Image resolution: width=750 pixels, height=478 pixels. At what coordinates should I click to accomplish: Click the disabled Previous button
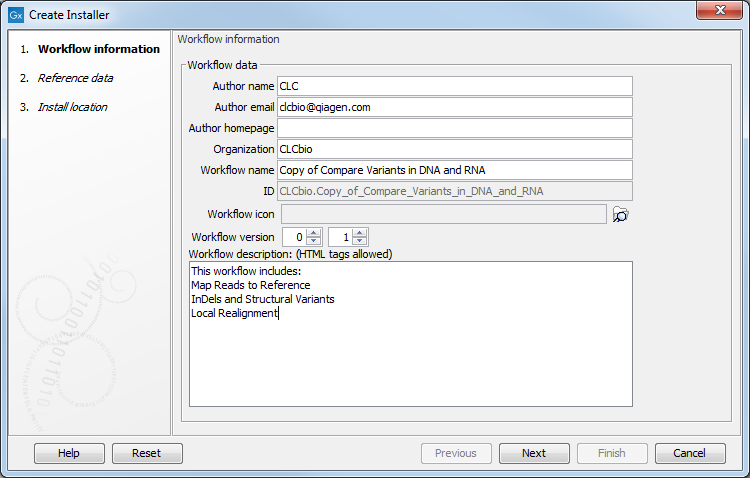pyautogui.click(x=456, y=453)
